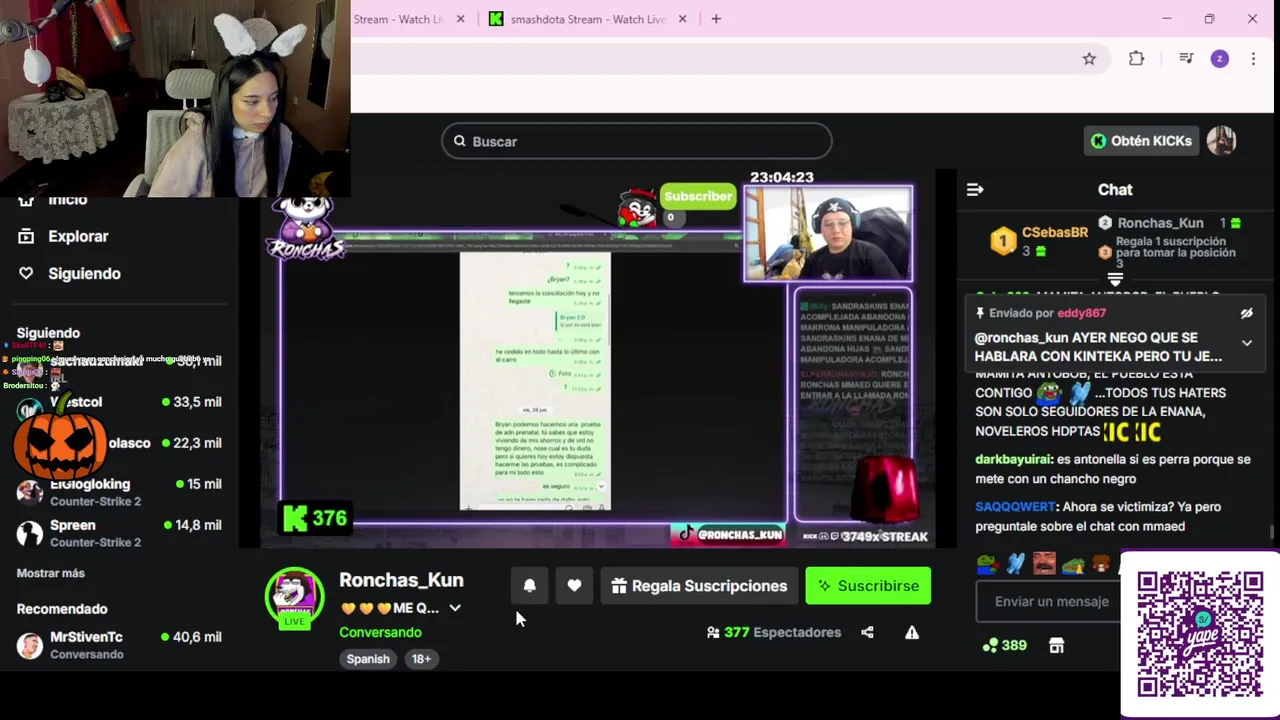Click 377 Espectadores viewer count
Image resolution: width=1280 pixels, height=720 pixels.
pyautogui.click(x=772, y=632)
